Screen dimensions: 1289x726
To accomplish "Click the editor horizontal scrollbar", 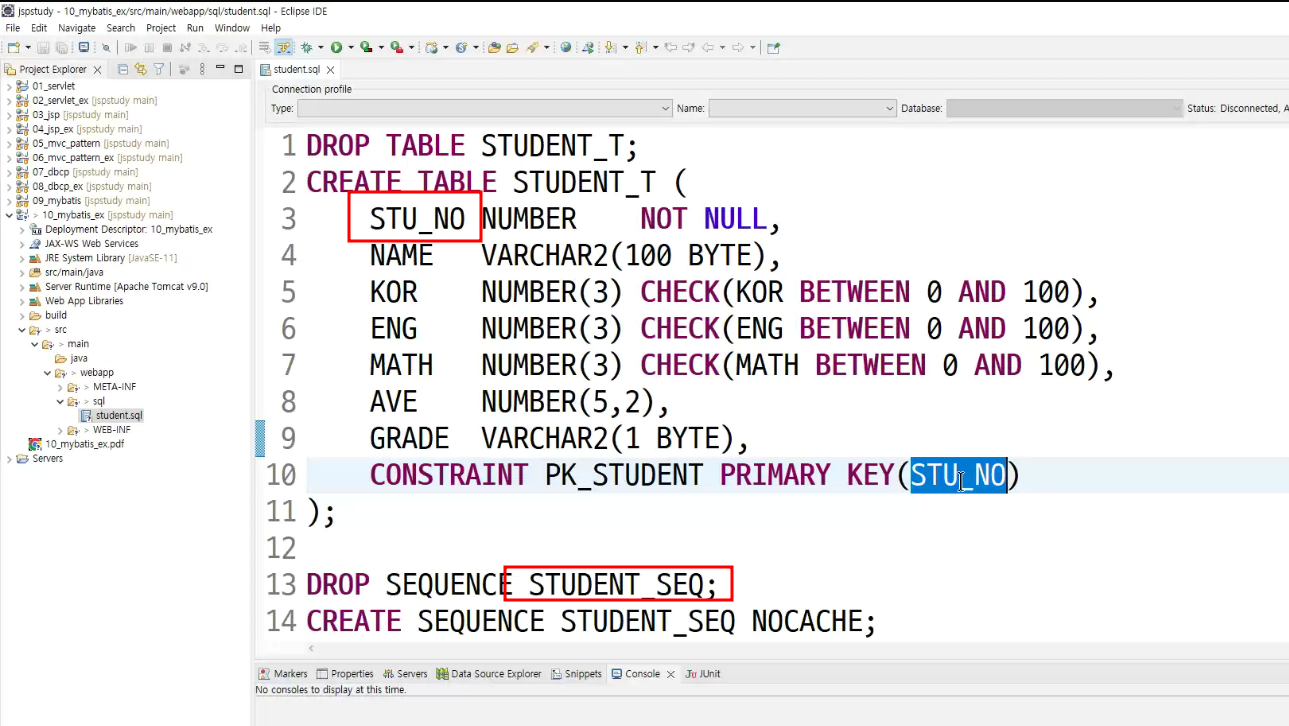I will pos(772,649).
